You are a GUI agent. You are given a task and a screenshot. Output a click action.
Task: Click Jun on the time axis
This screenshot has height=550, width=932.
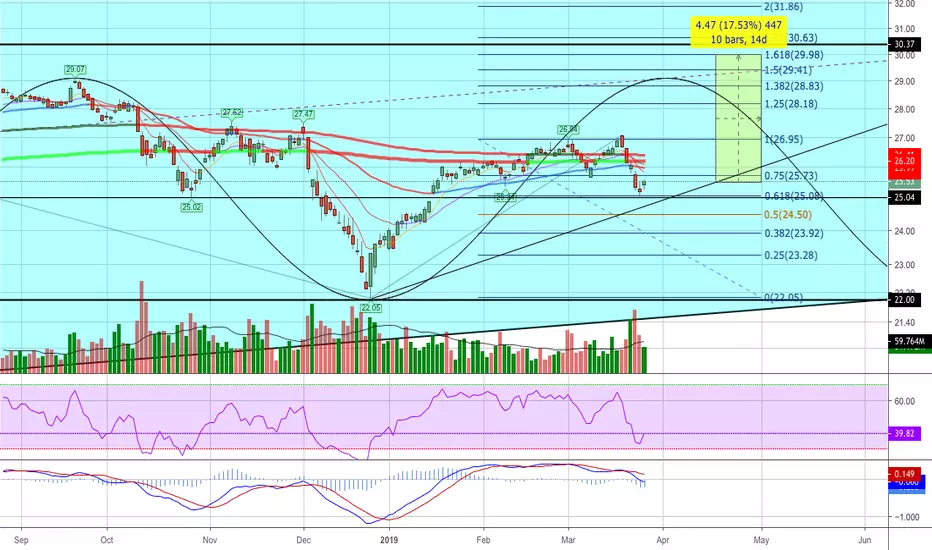[x=865, y=540]
